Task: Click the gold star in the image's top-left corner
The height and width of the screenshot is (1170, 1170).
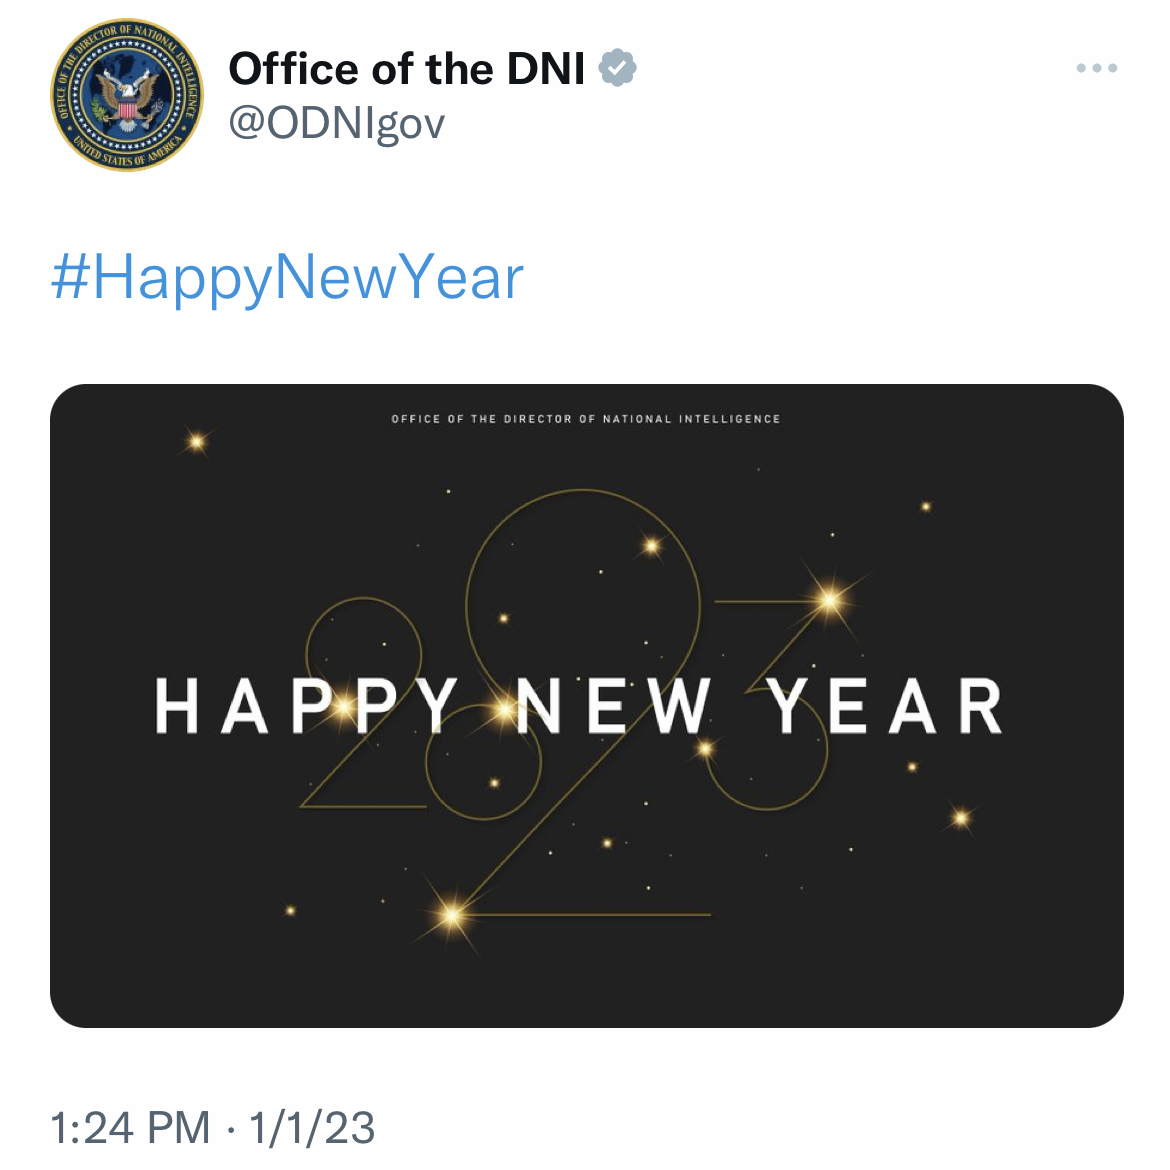Action: 197,440
